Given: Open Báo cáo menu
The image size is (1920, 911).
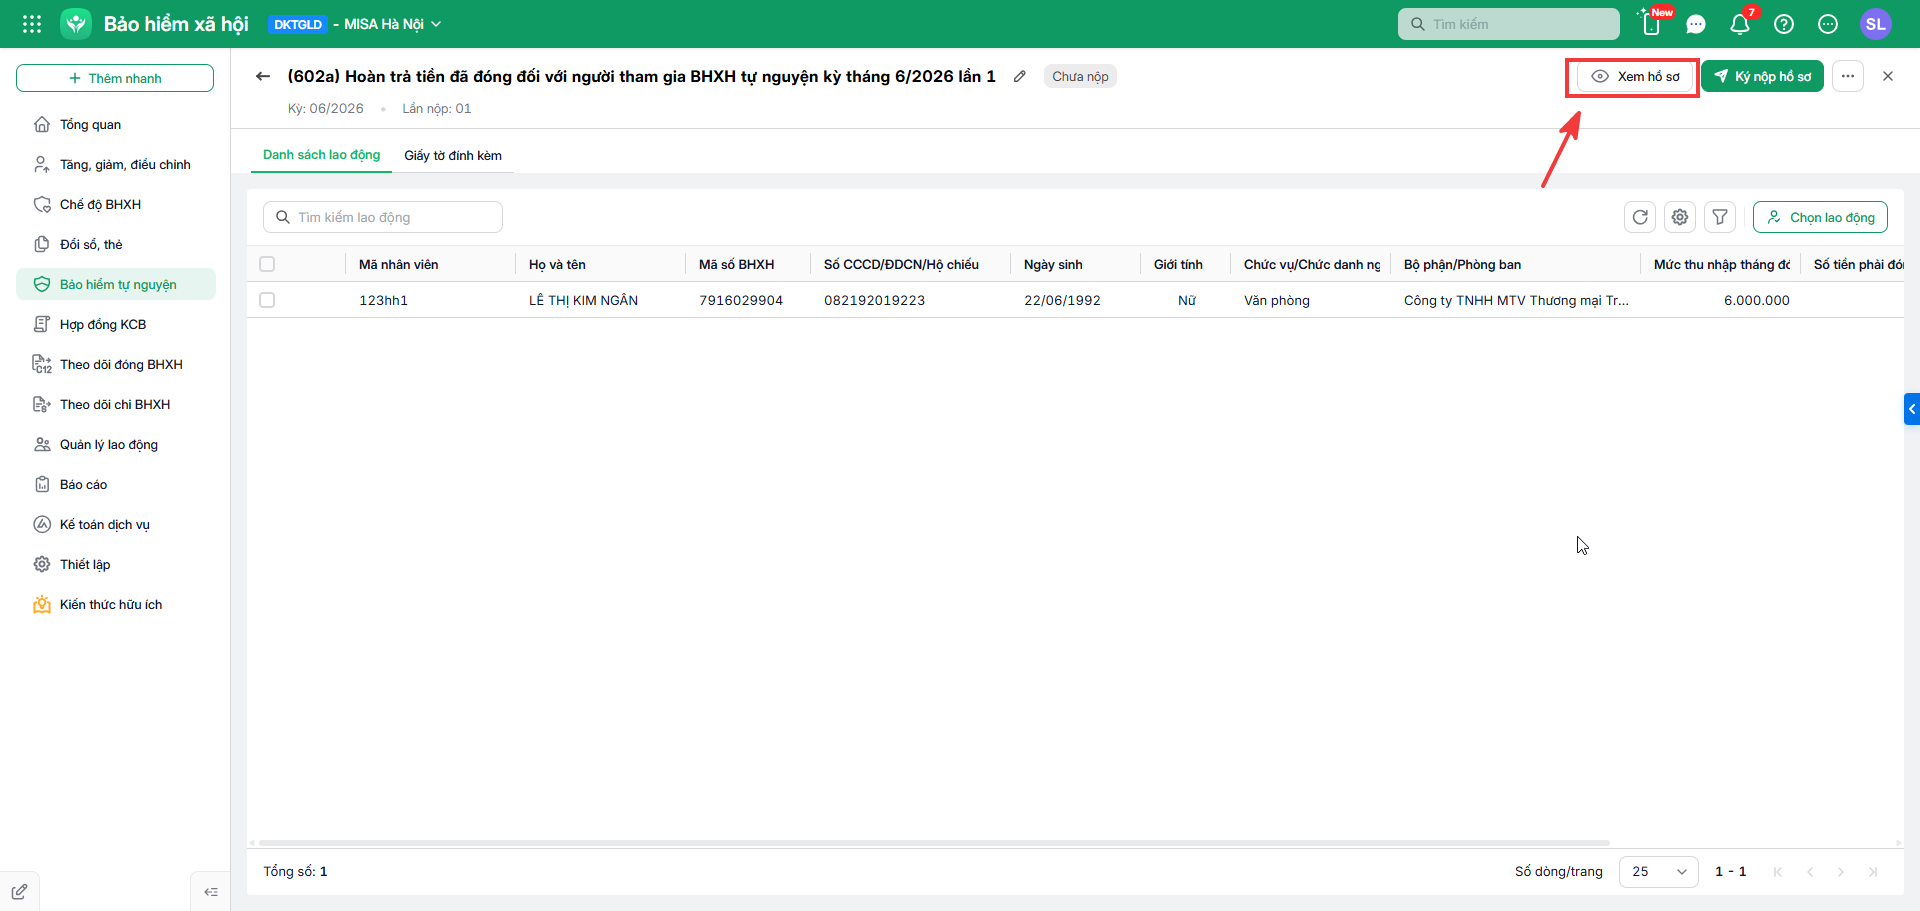Looking at the screenshot, I should click(116, 484).
